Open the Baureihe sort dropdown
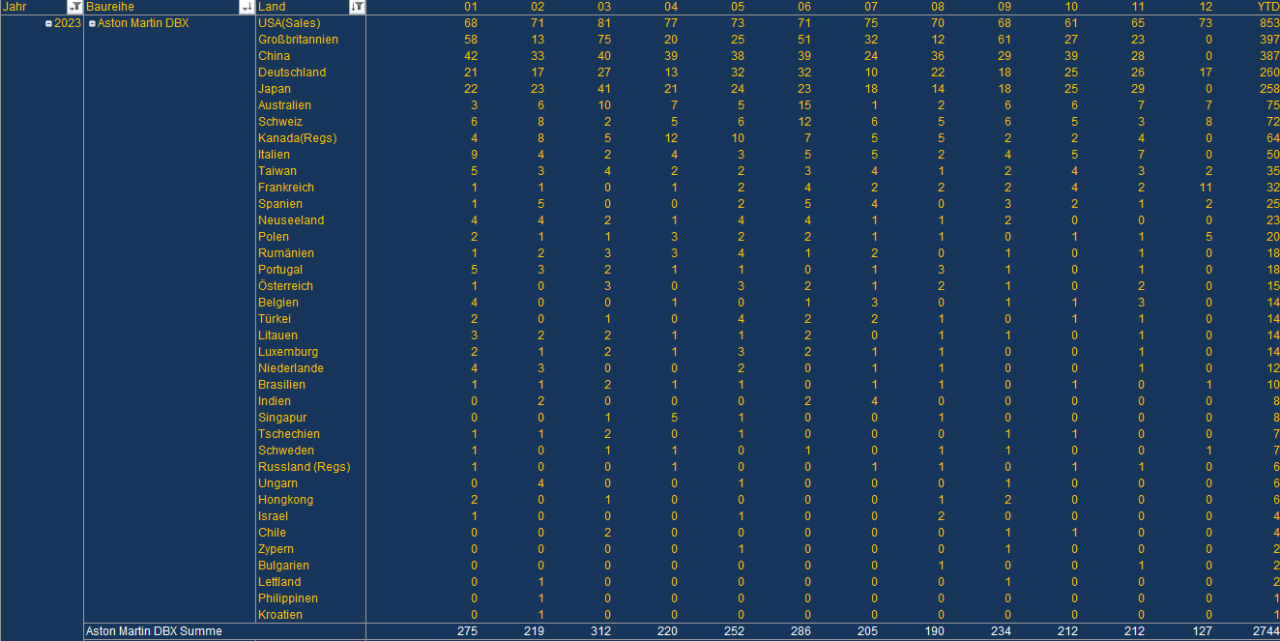1280x641 pixels. pyautogui.click(x=247, y=7)
